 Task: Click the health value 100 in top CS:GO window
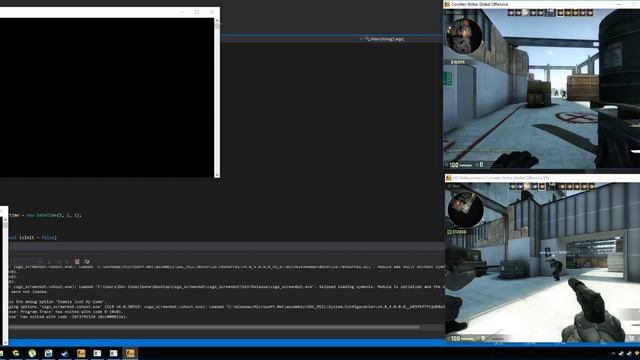click(453, 165)
